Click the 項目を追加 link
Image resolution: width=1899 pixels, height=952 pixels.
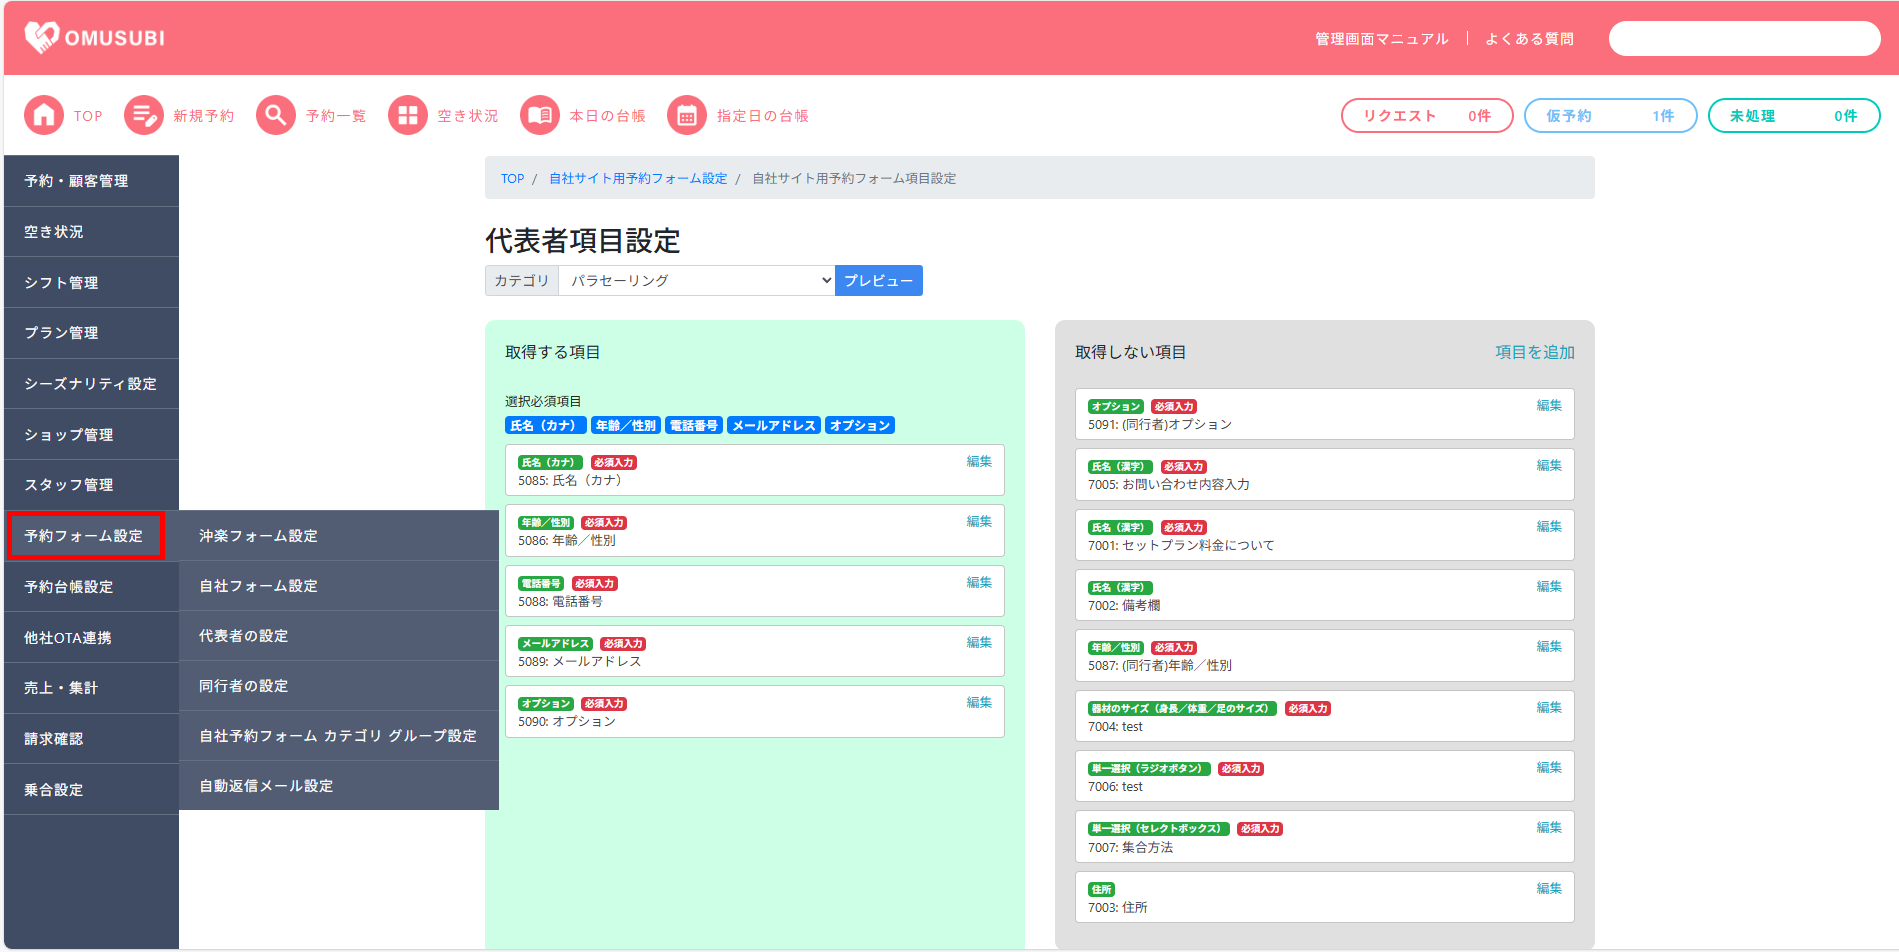click(1534, 352)
